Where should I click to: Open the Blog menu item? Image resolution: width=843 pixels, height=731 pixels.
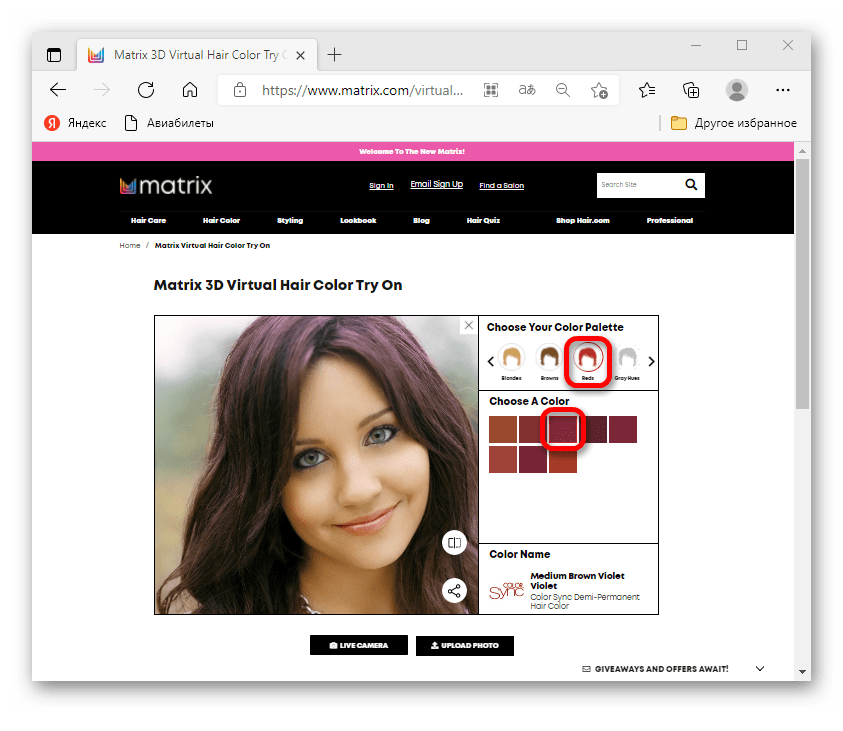[421, 220]
